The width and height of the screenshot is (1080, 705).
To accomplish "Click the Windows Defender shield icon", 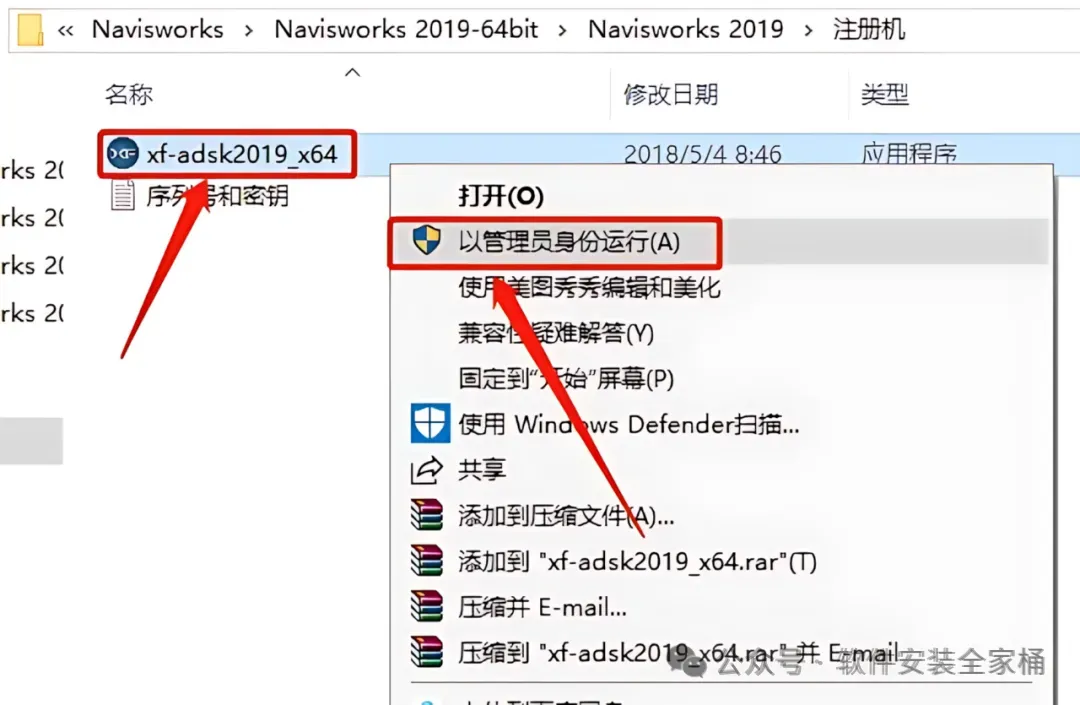I will (x=430, y=423).
